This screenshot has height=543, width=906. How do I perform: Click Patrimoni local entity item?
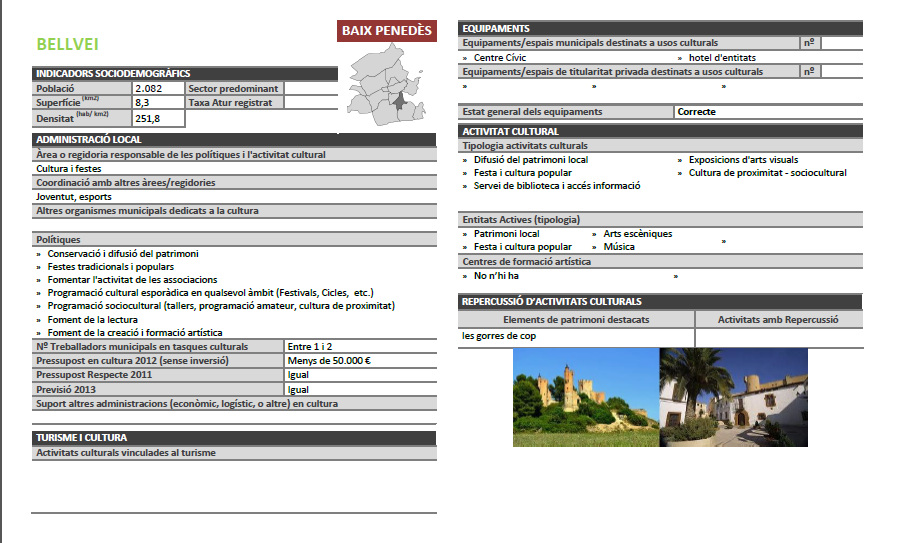pyautogui.click(x=506, y=234)
